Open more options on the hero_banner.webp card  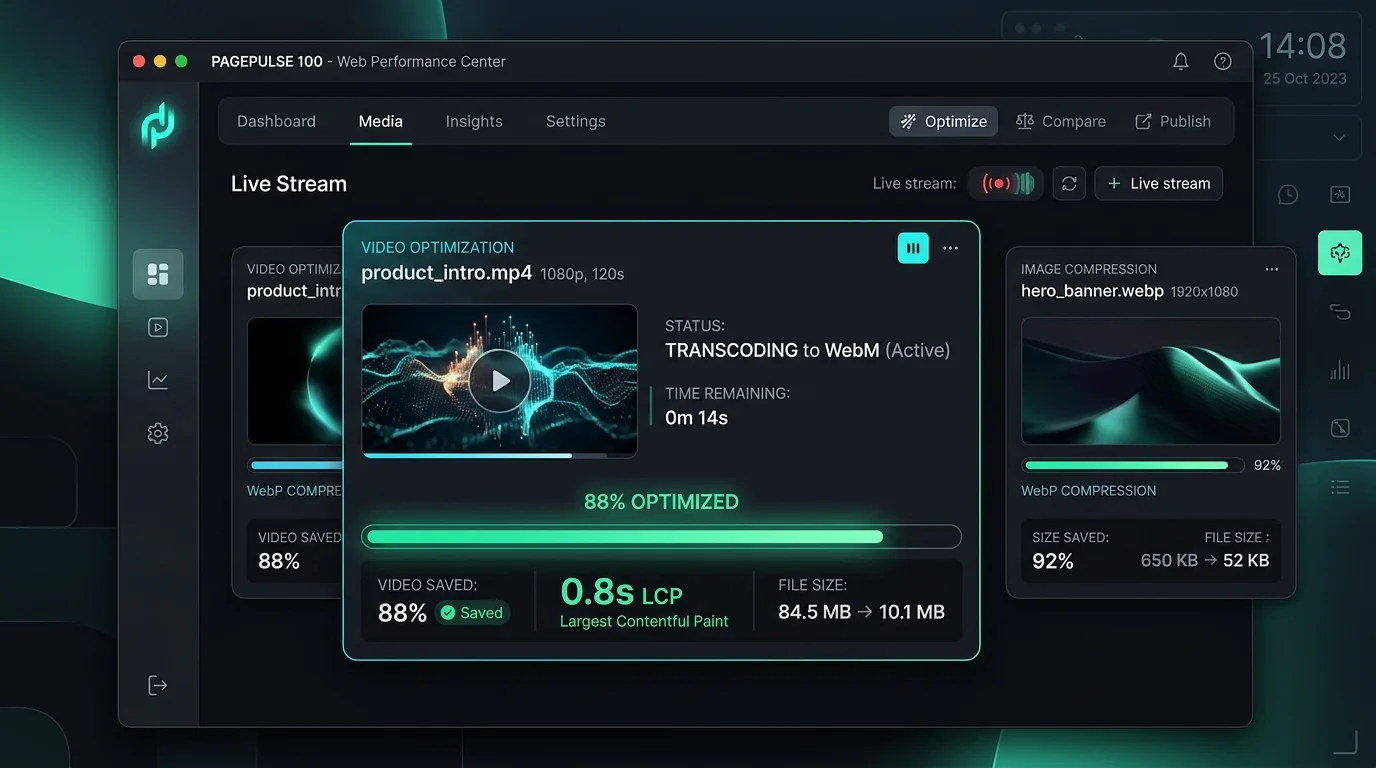pyautogui.click(x=1272, y=269)
